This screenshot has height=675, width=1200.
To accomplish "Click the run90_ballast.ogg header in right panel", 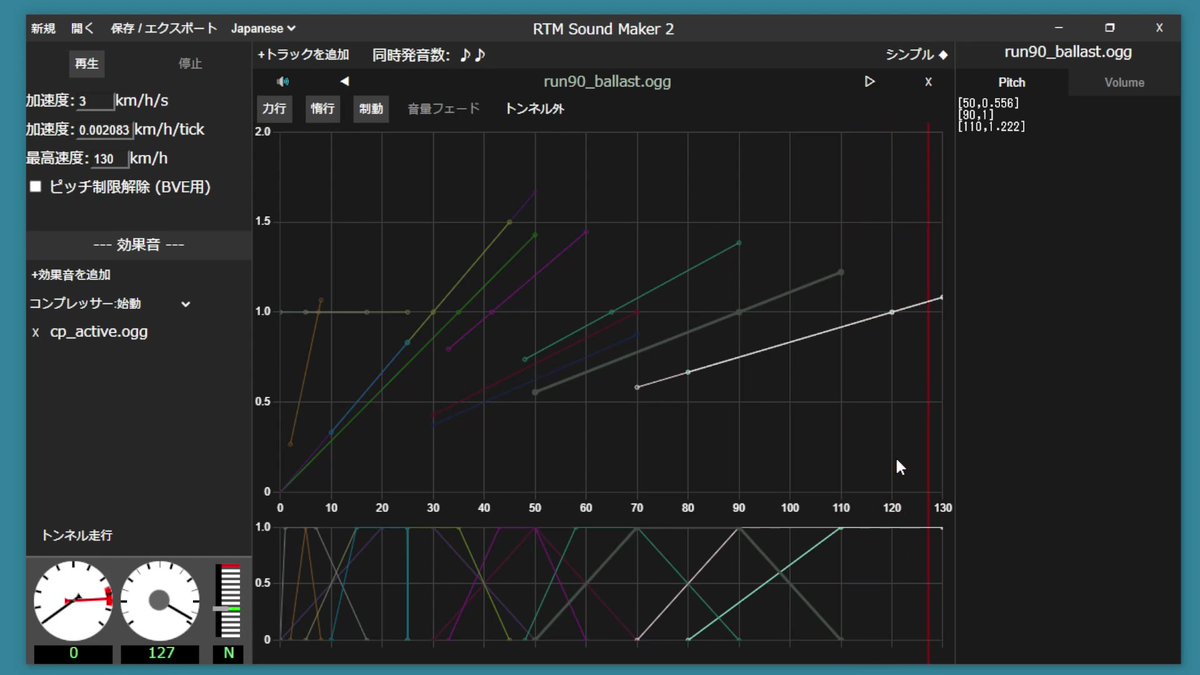I will coord(1068,52).
